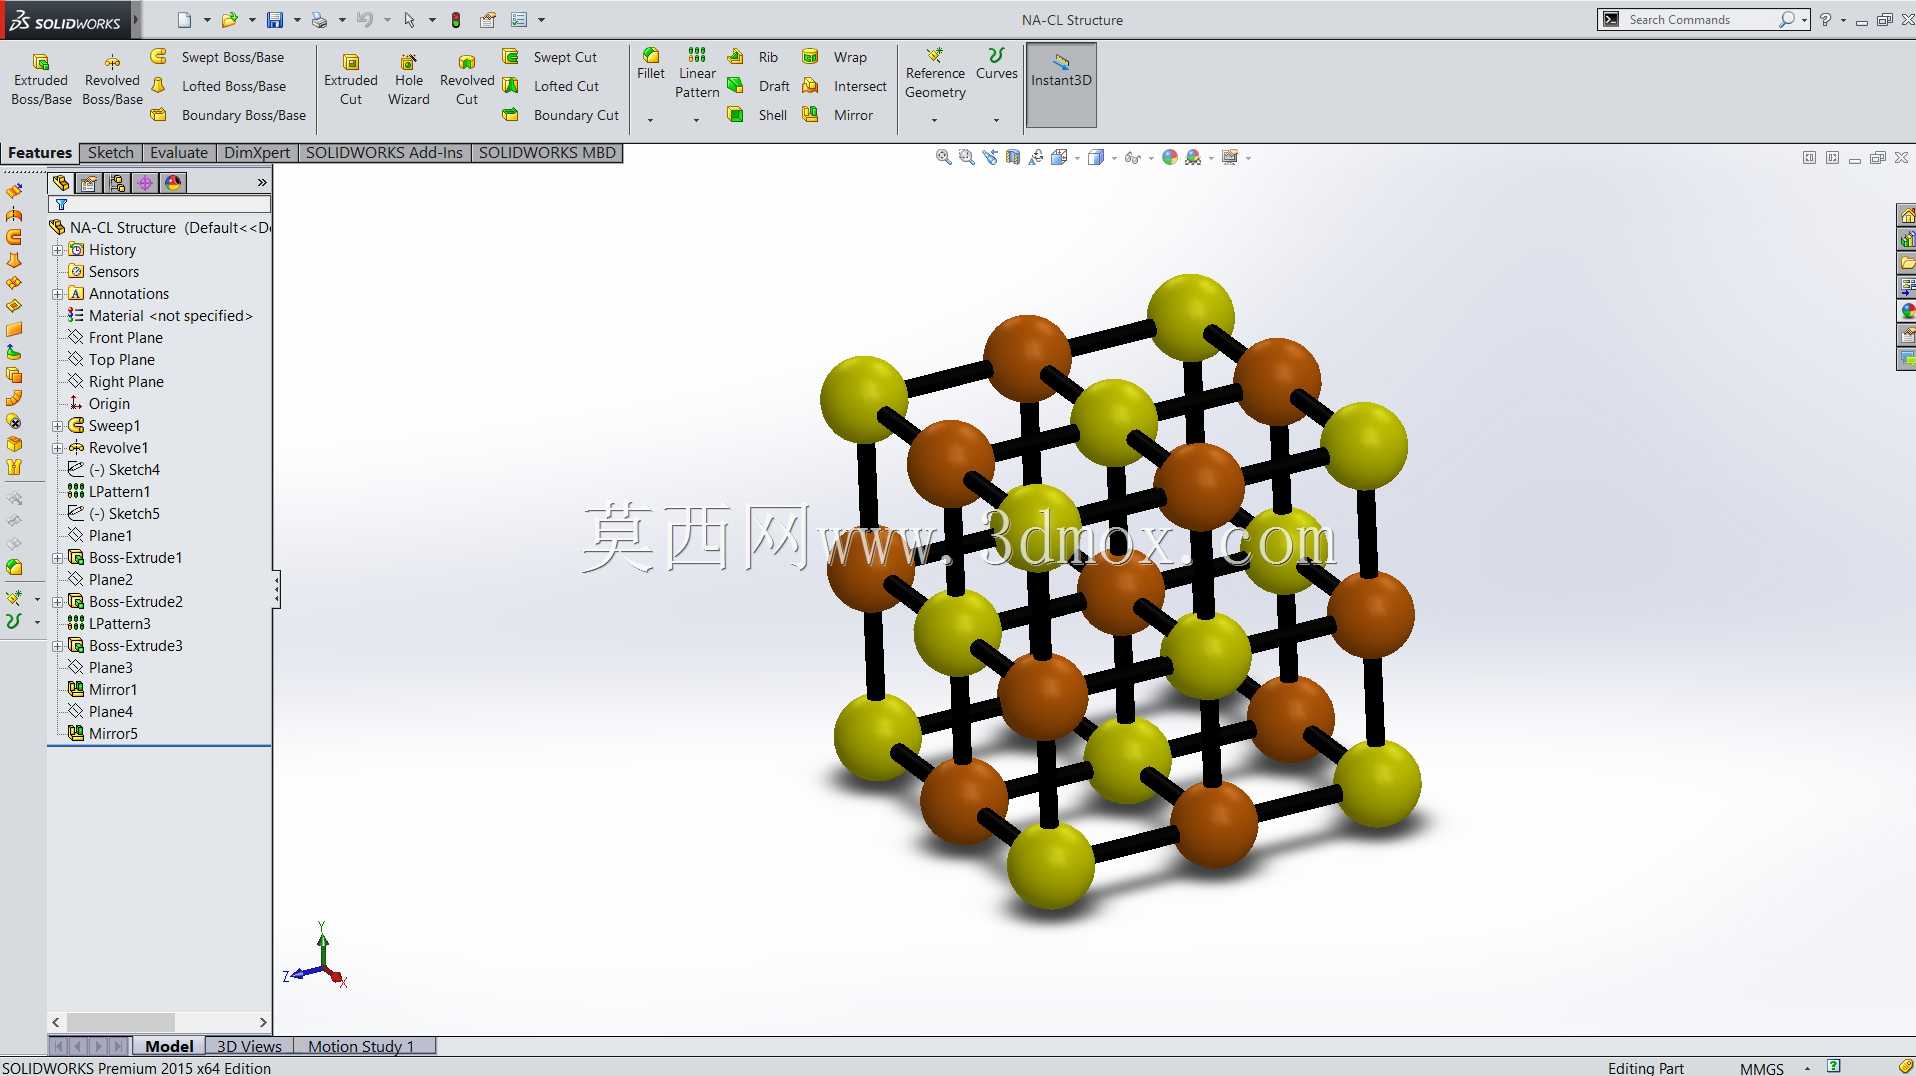The height and width of the screenshot is (1076, 1916).
Task: Switch to the DimXpert tab
Action: click(x=257, y=153)
